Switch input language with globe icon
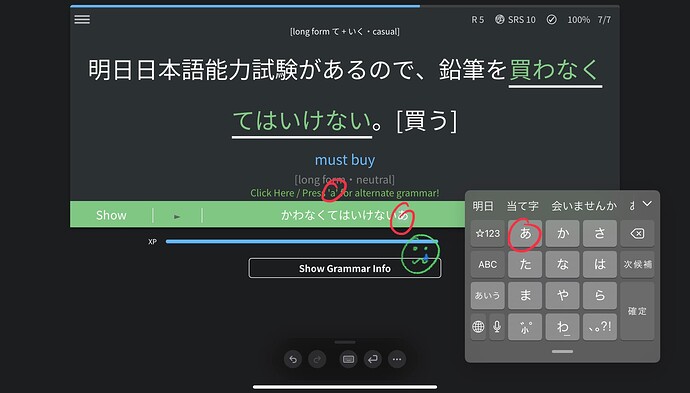The image size is (690, 393). click(478, 327)
